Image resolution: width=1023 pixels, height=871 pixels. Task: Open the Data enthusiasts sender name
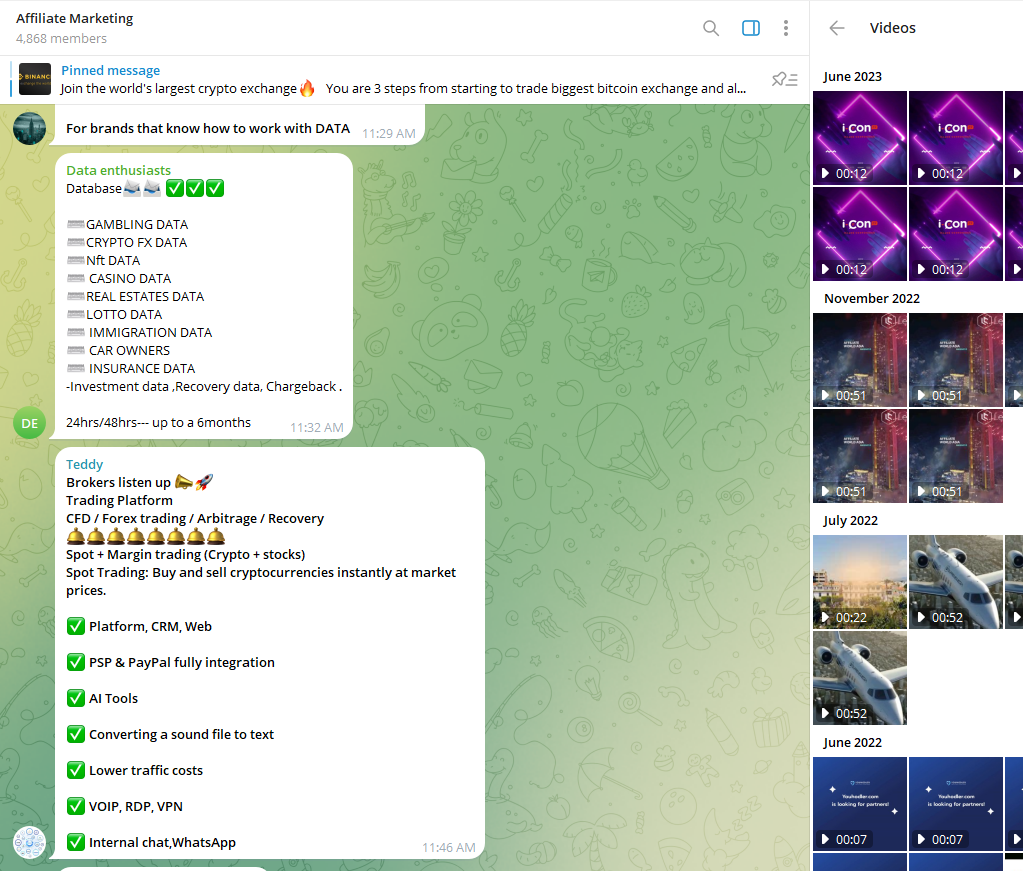coord(118,171)
